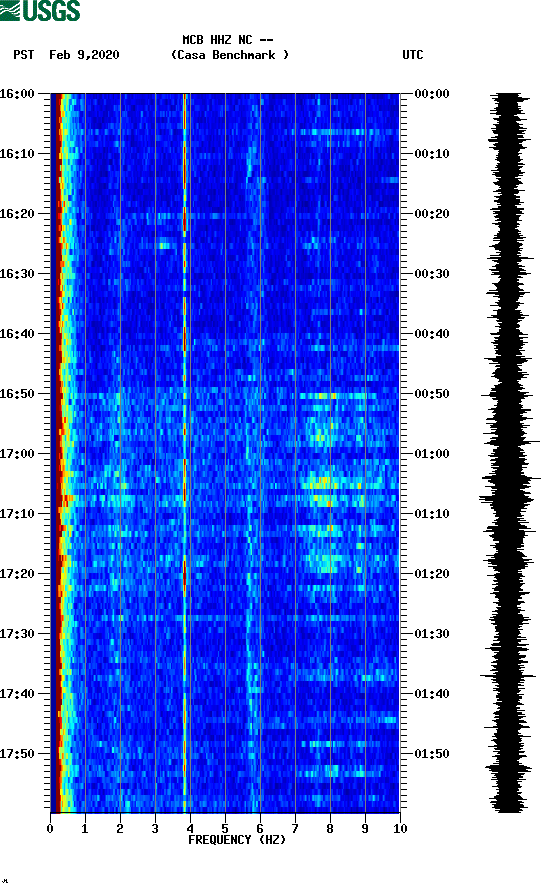Click the PST timezone label
This screenshot has width=552, height=892.
point(24,55)
